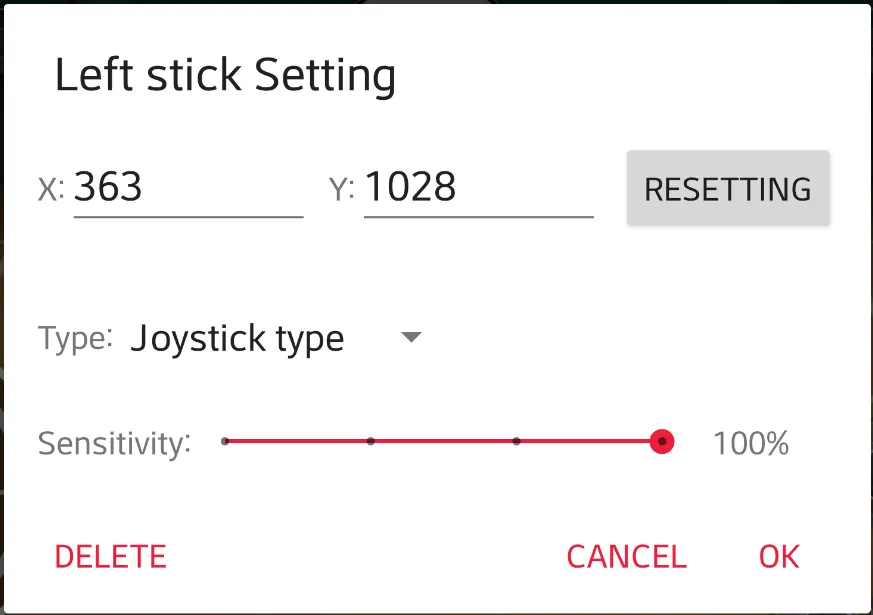Click the "Y:" label before 1028

pos(341,190)
